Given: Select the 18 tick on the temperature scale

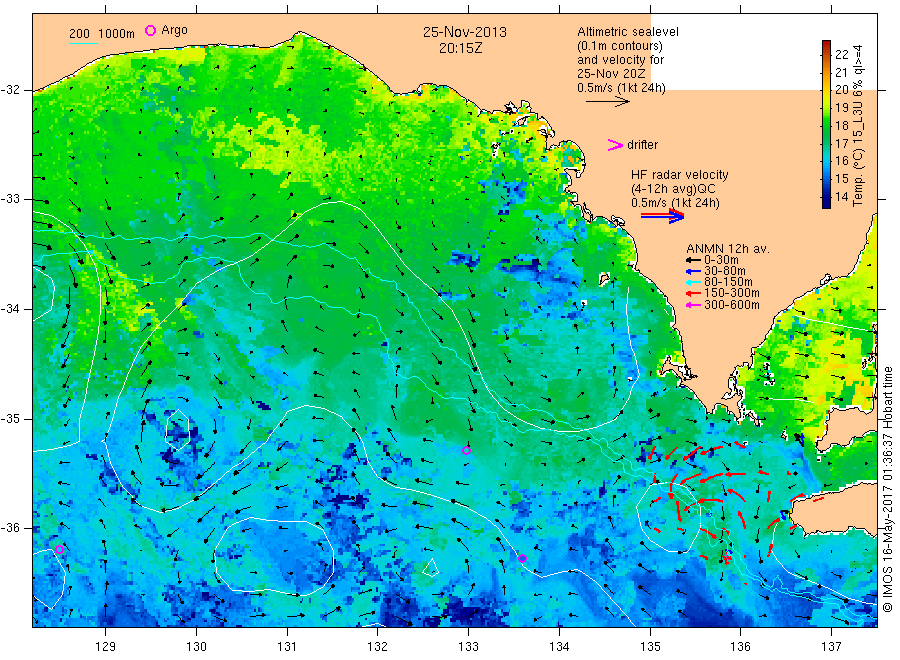Looking at the screenshot, I should click(841, 125).
